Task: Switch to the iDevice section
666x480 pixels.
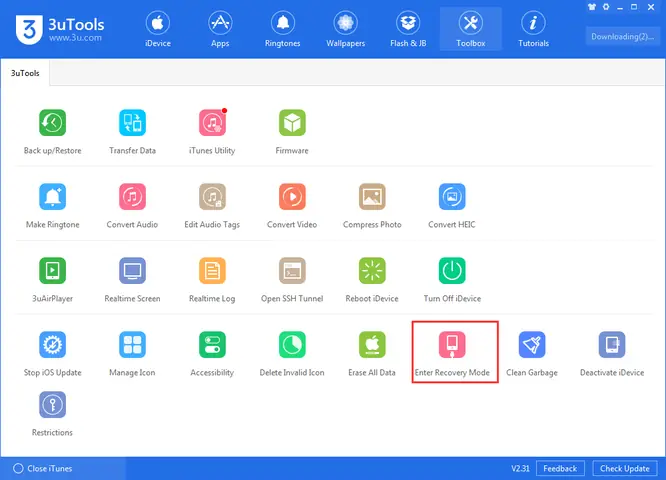Action: pyautogui.click(x=158, y=29)
